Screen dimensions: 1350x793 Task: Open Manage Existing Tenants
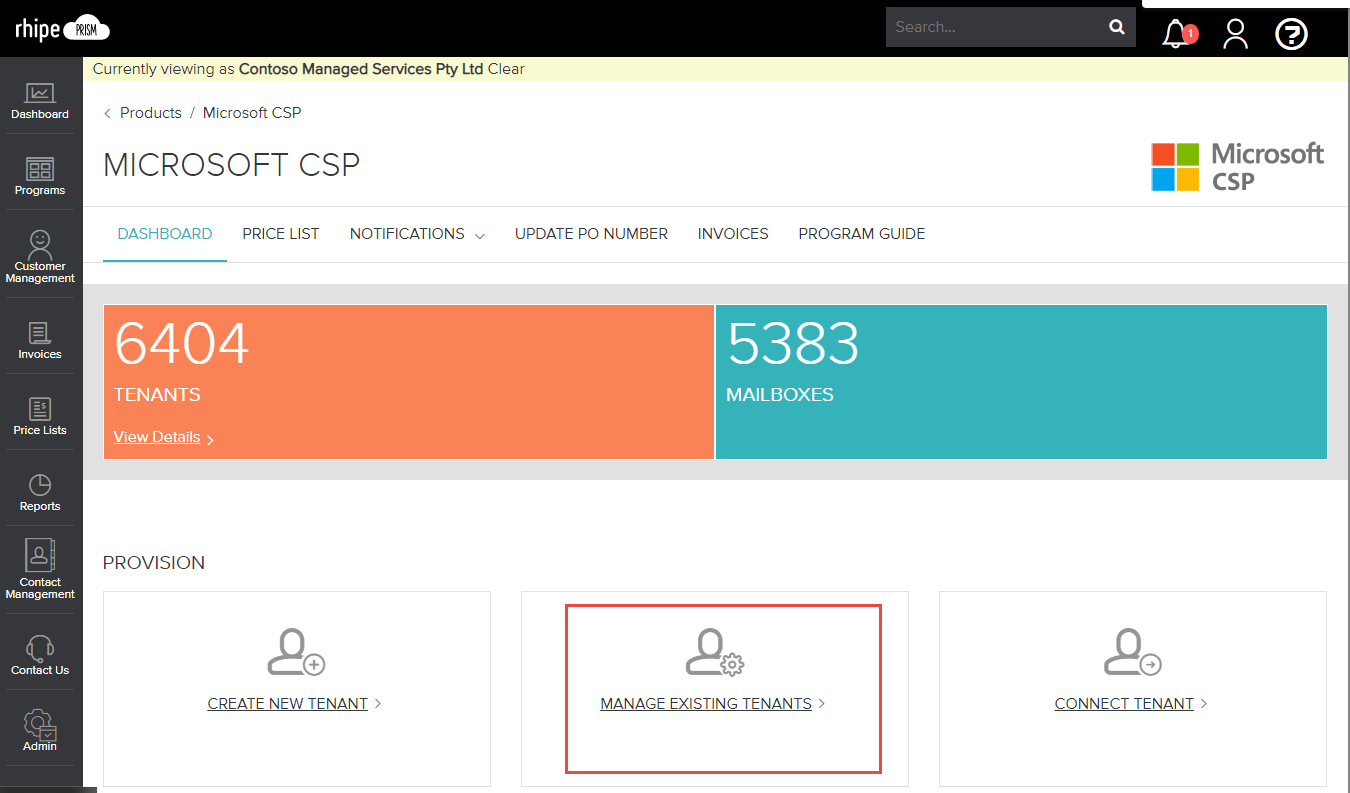[707, 703]
